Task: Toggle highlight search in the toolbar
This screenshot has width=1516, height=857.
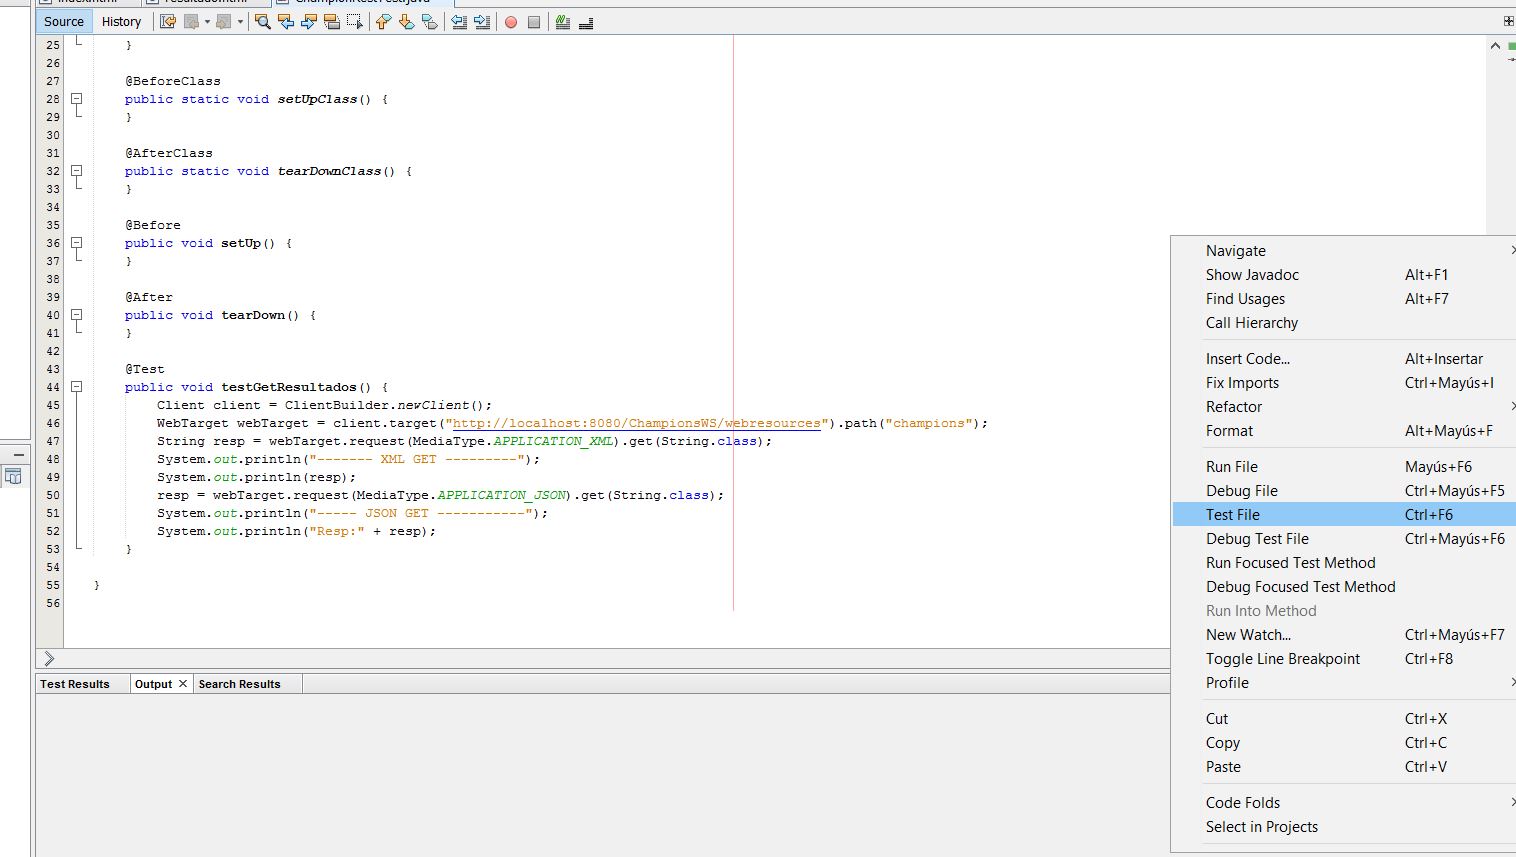Action: click(x=333, y=21)
